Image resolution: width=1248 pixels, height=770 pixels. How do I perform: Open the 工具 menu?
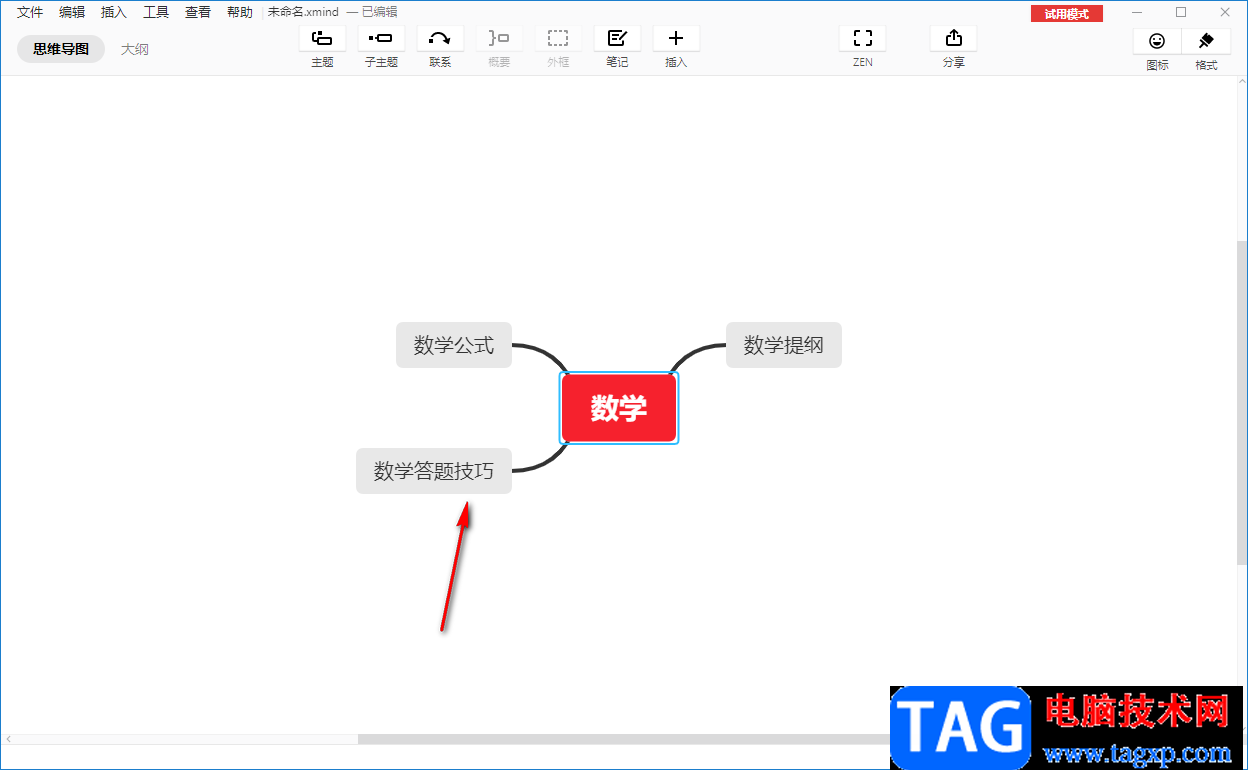pos(156,12)
